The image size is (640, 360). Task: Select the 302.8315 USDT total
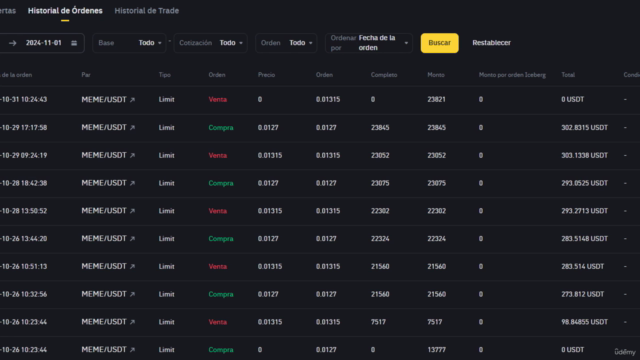pyautogui.click(x=584, y=128)
